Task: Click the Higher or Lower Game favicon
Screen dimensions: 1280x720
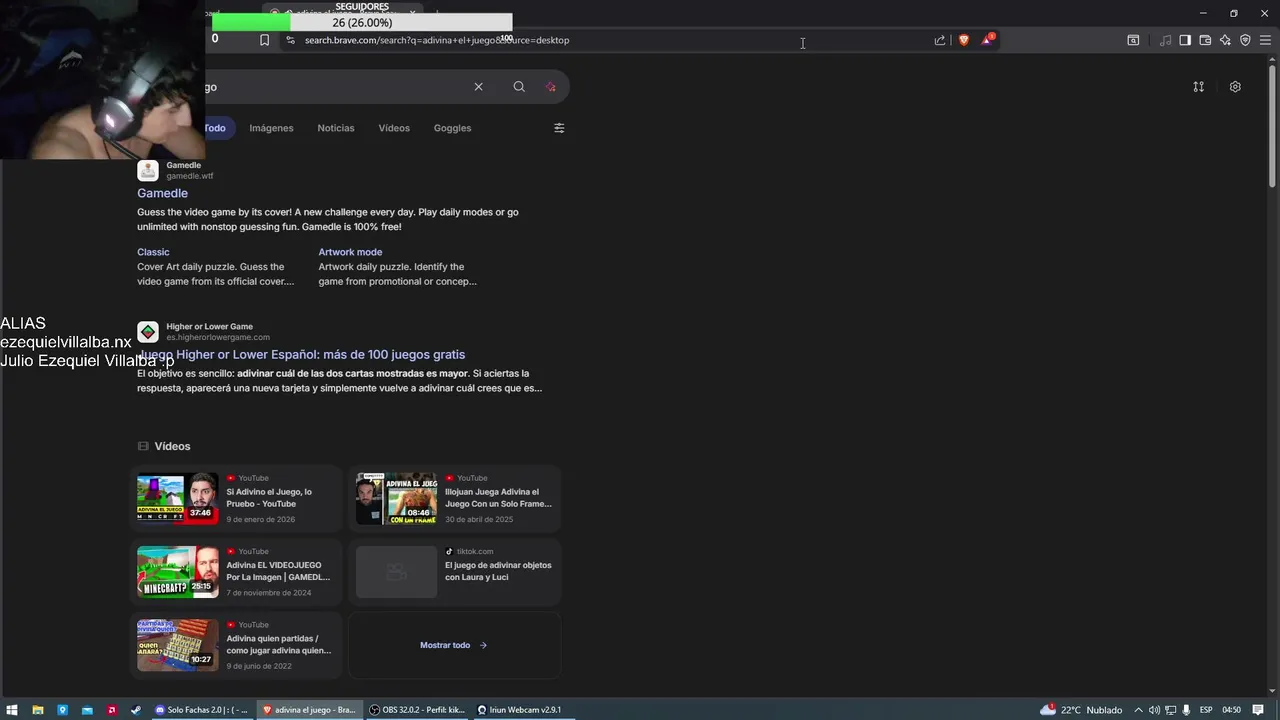Action: click(148, 332)
